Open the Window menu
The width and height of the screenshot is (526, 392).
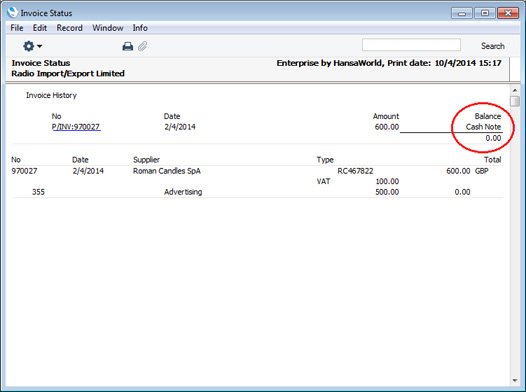coord(108,28)
